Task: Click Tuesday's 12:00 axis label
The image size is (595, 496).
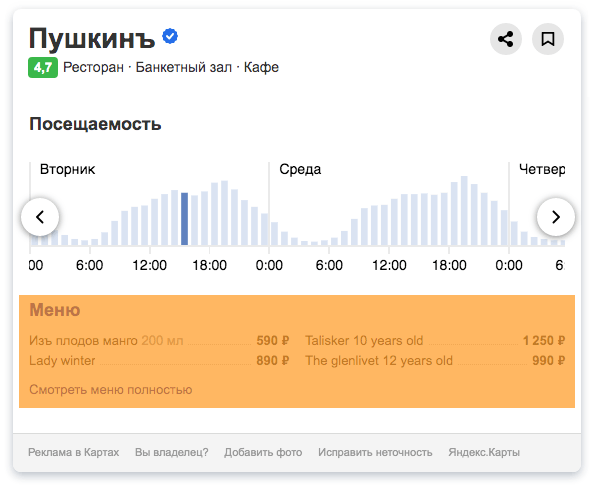Action: click(150, 265)
